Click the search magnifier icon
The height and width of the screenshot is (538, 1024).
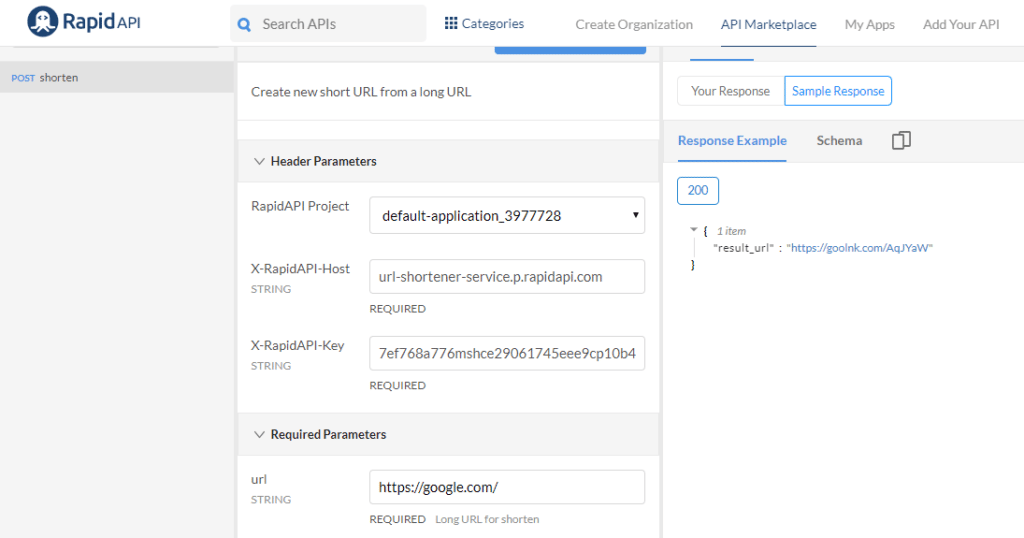pyautogui.click(x=244, y=24)
